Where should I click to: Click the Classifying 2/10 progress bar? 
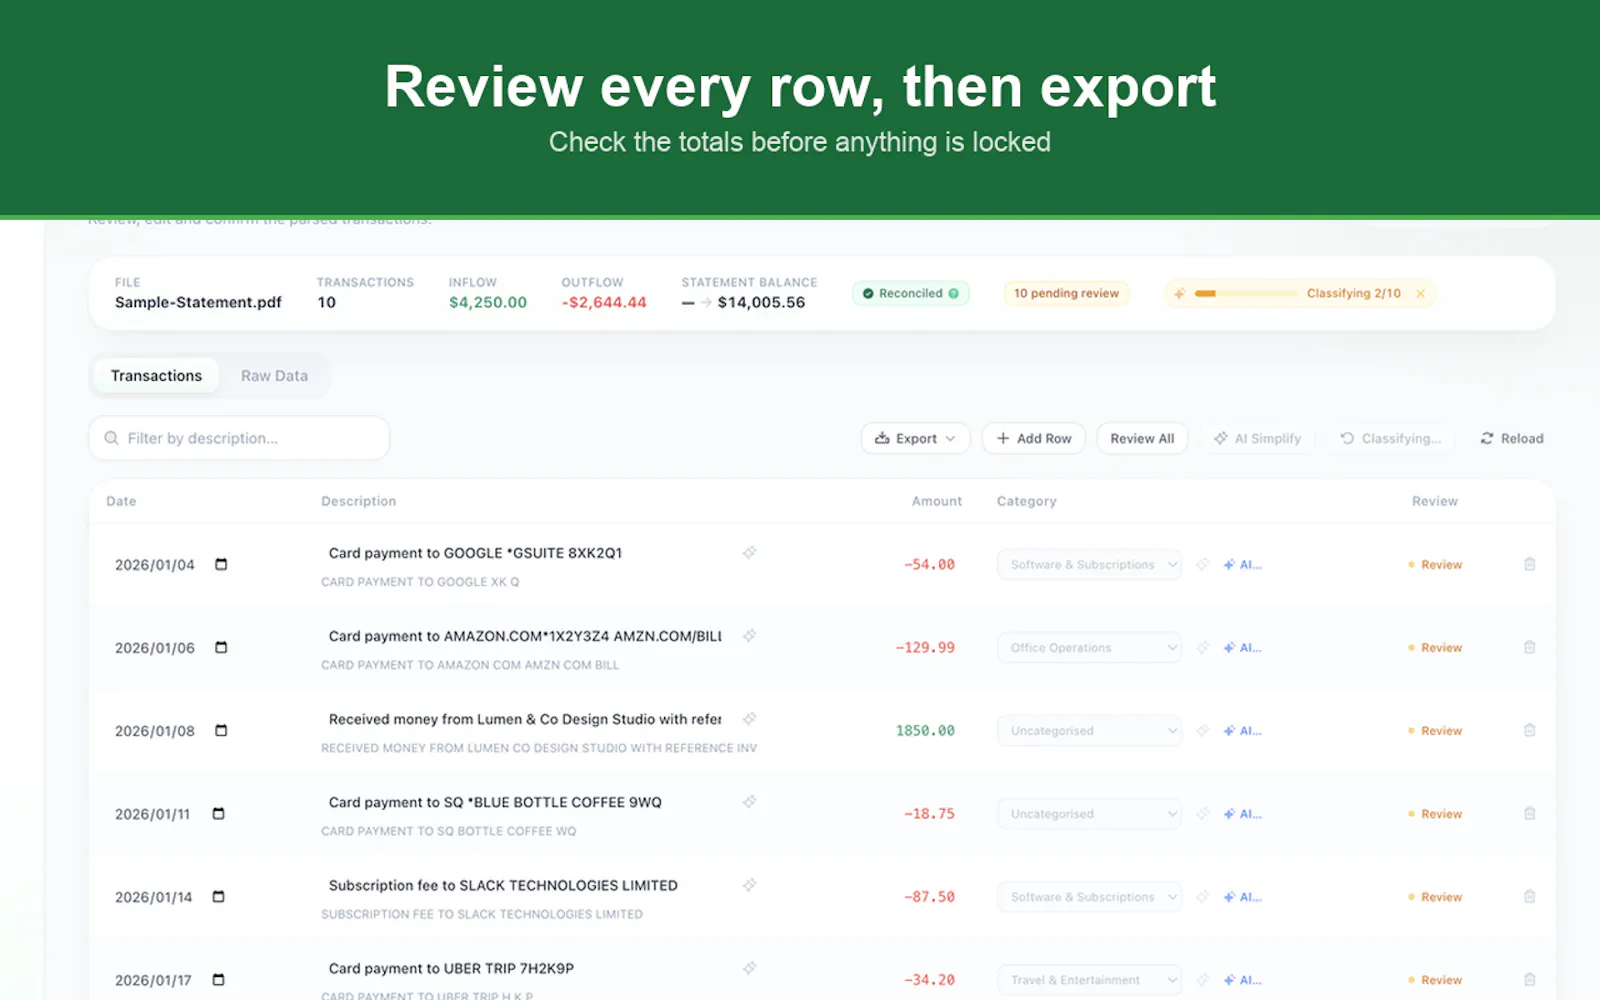pyautogui.click(x=1246, y=294)
